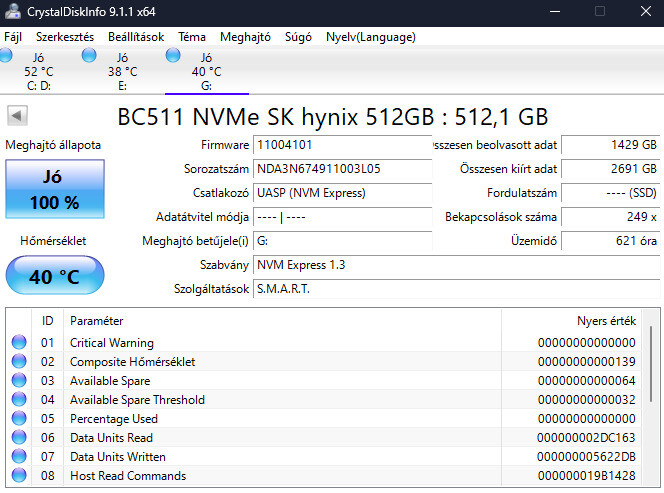Click the status orb for Critical Warning
The width and height of the screenshot is (664, 493).
[18, 343]
